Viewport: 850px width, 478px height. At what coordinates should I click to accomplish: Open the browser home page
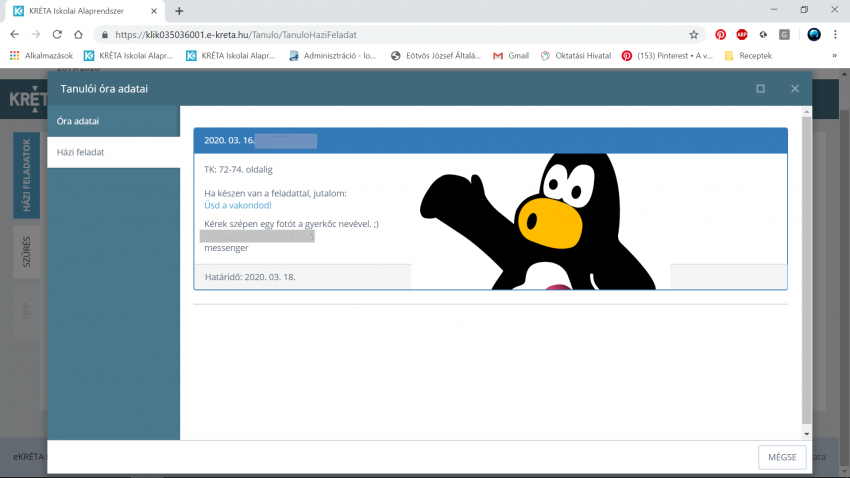[78, 35]
